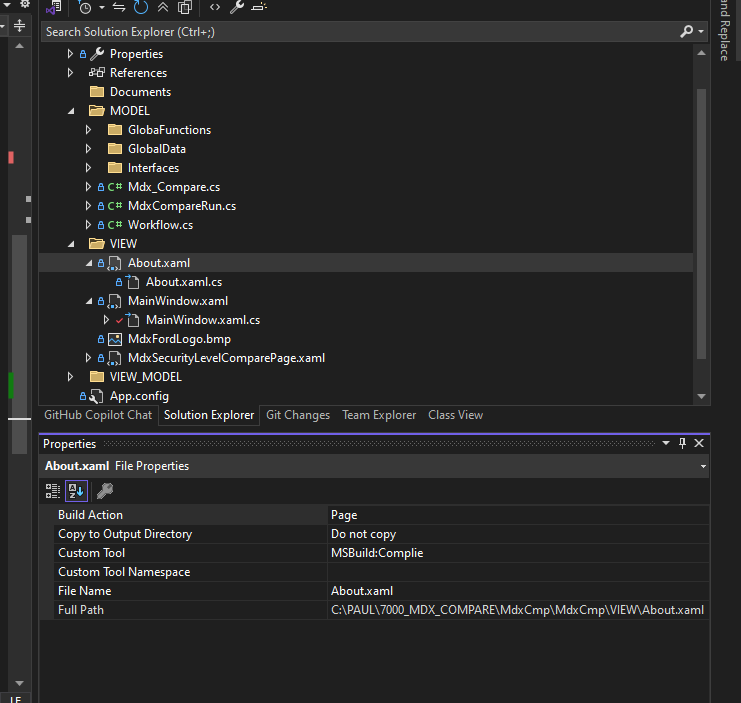The image size is (741, 703).
Task: Select MdxFordLogo.bmp image file
Action: point(179,339)
